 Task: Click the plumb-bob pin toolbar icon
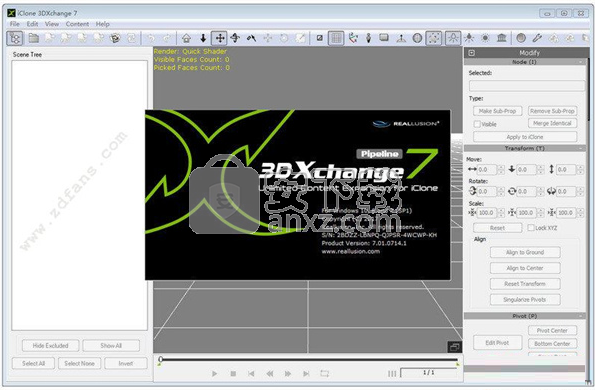[x=368, y=38]
